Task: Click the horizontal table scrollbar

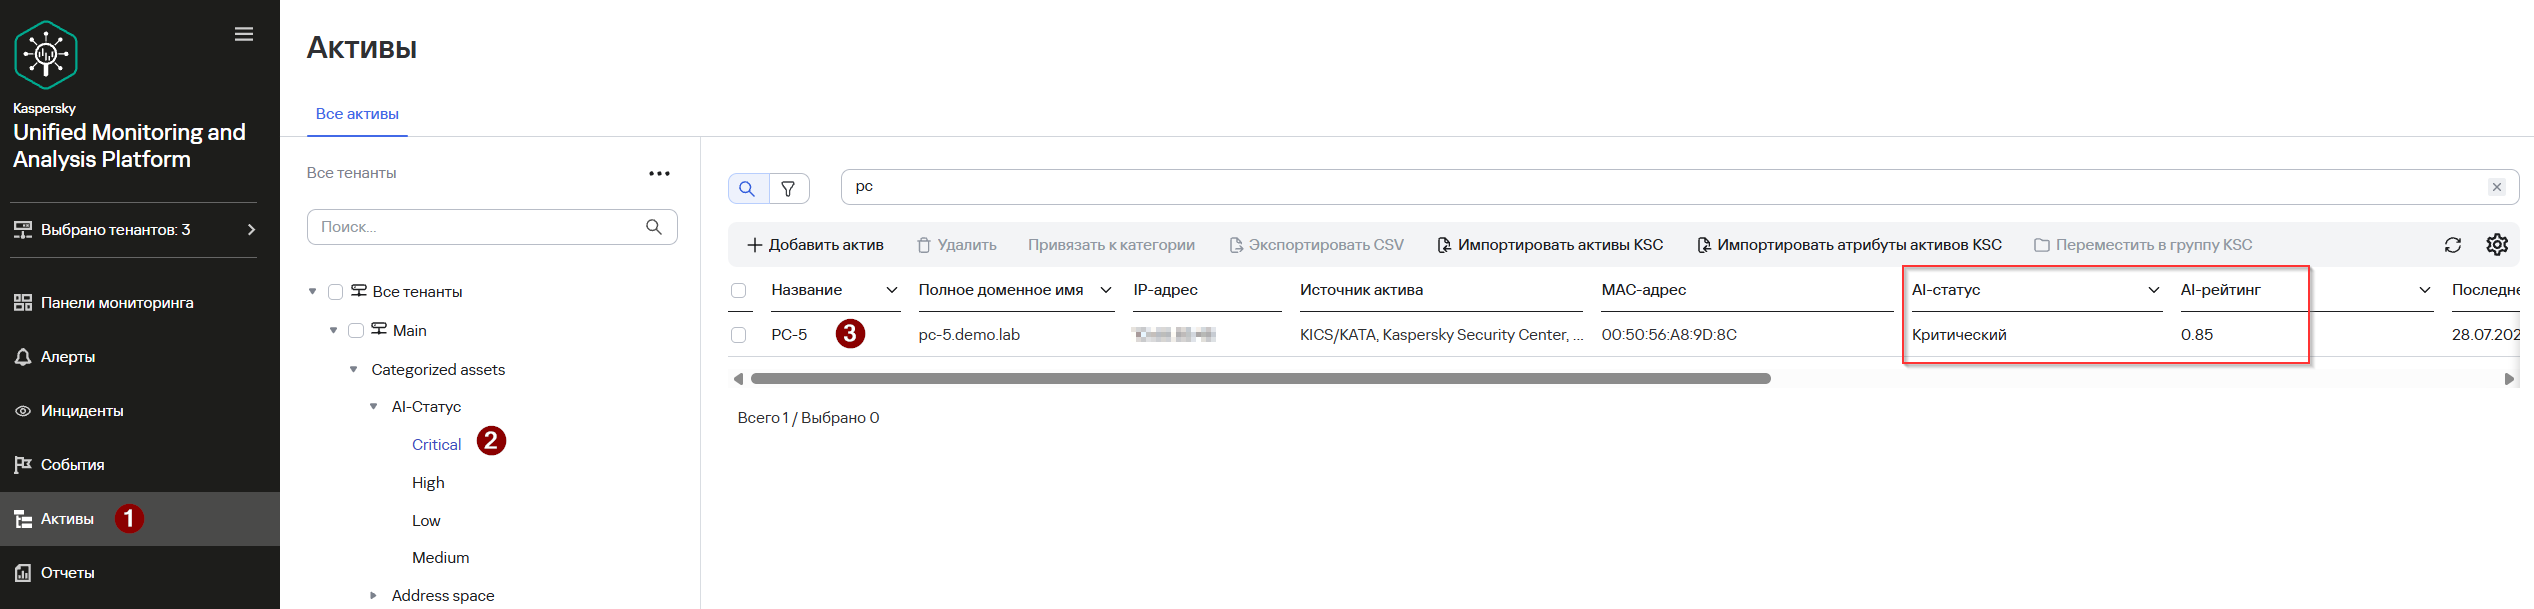Action: coord(1260,379)
